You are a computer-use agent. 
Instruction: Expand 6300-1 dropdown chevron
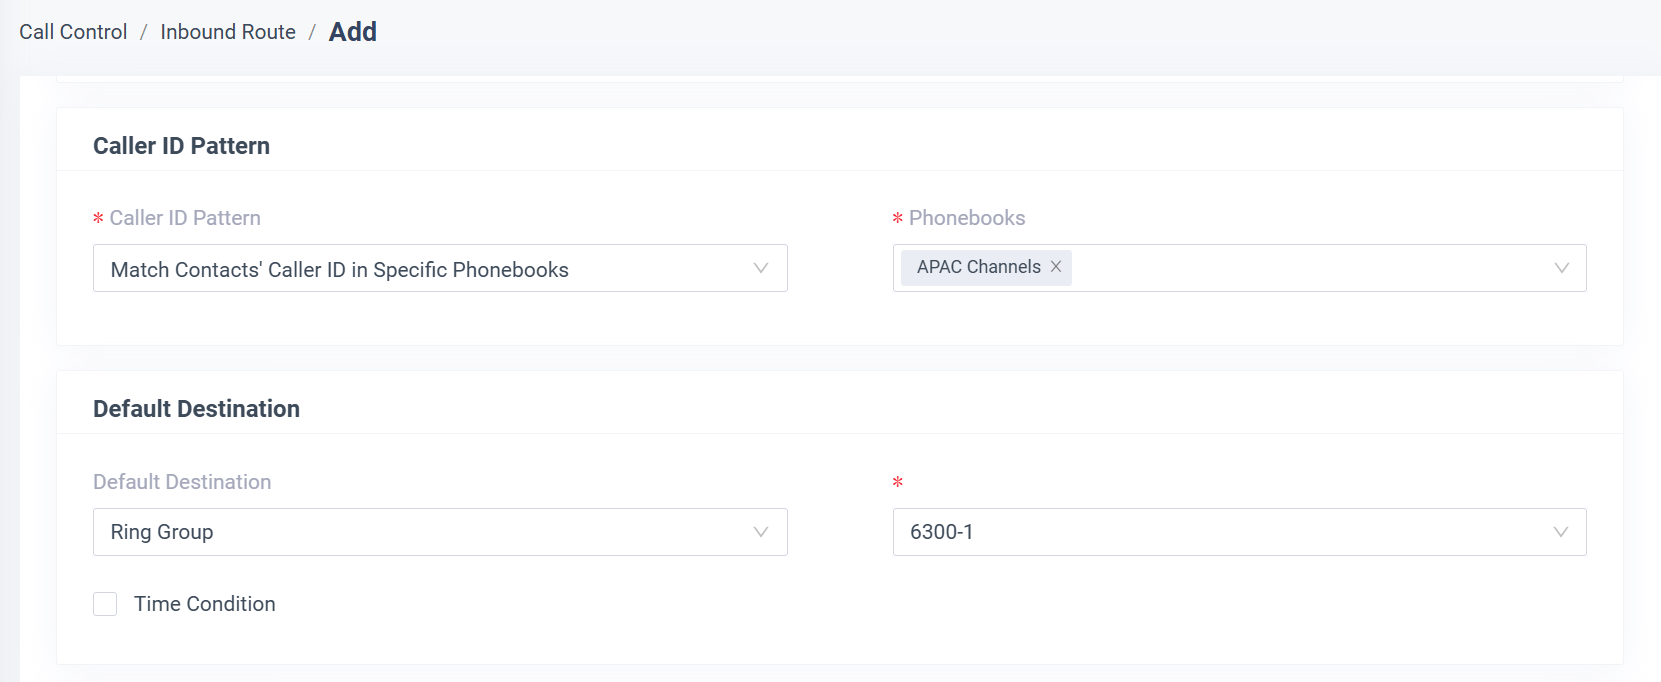click(x=1561, y=532)
